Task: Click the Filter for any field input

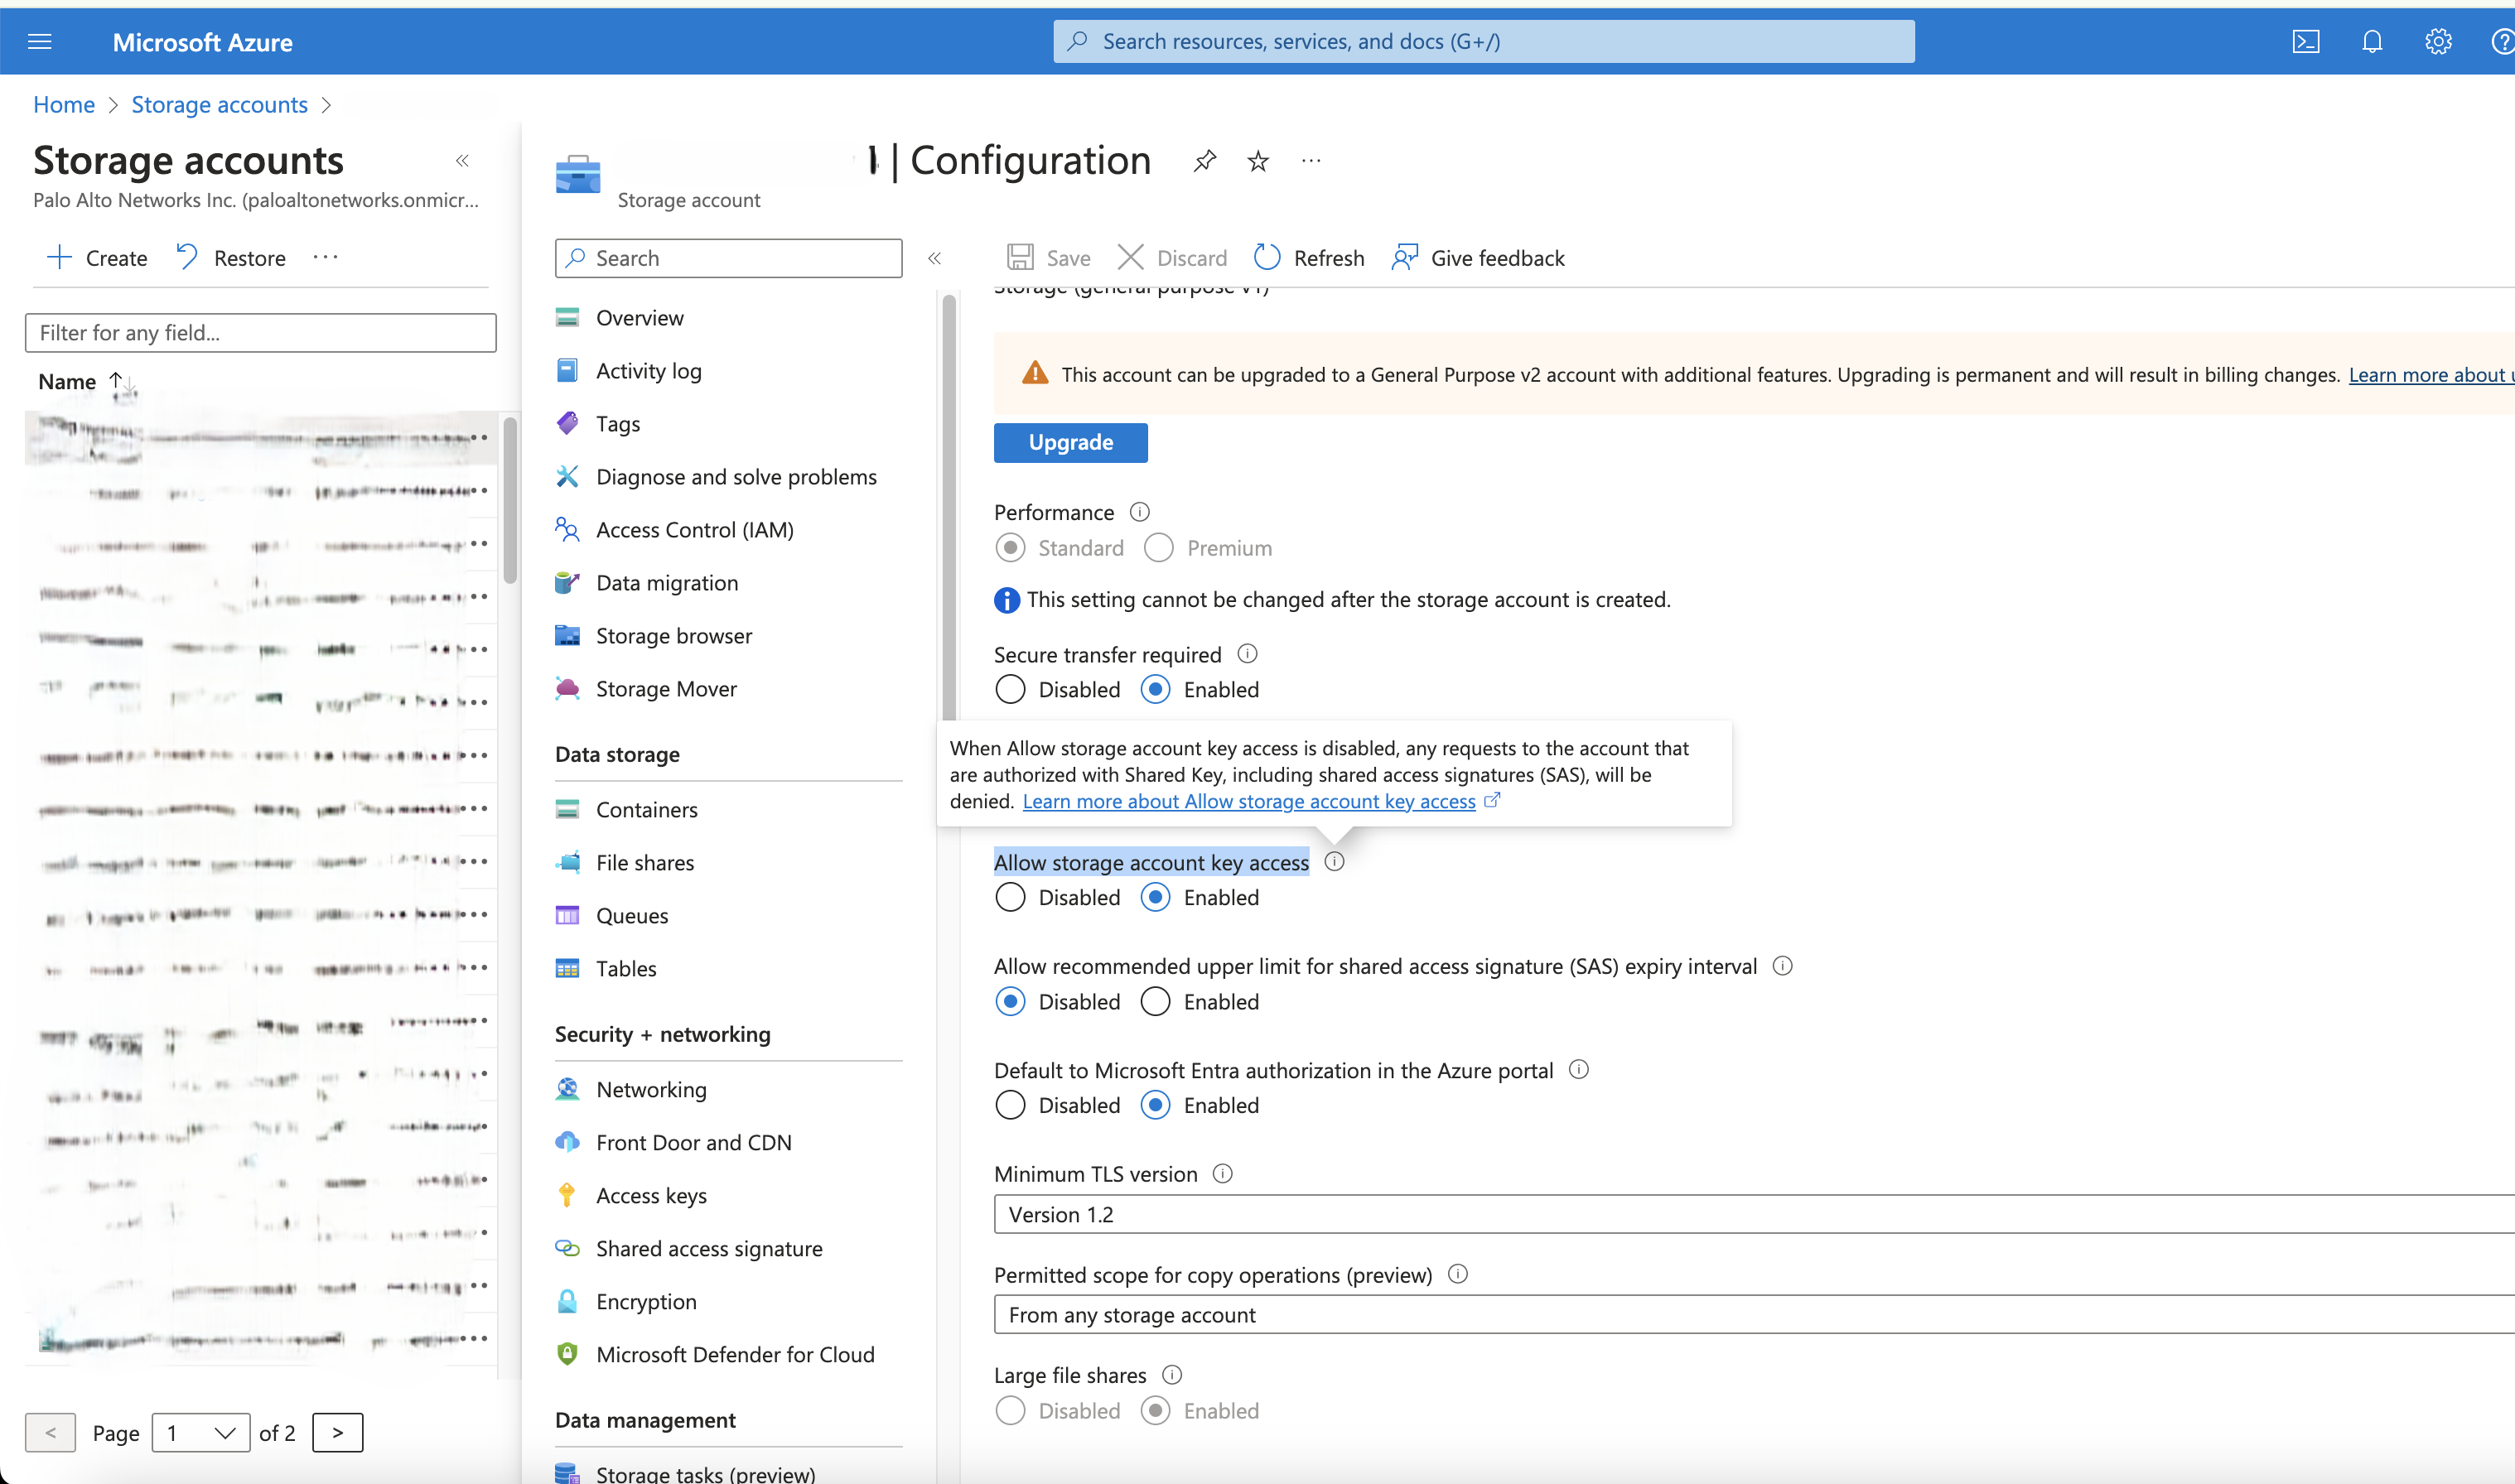Action: click(260, 332)
